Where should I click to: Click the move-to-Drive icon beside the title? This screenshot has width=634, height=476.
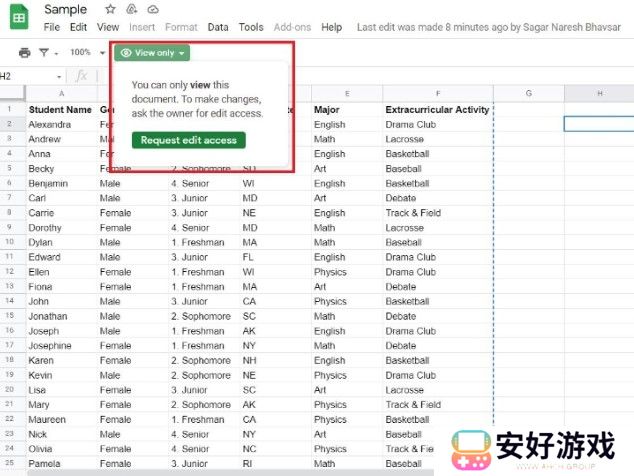click(132, 9)
